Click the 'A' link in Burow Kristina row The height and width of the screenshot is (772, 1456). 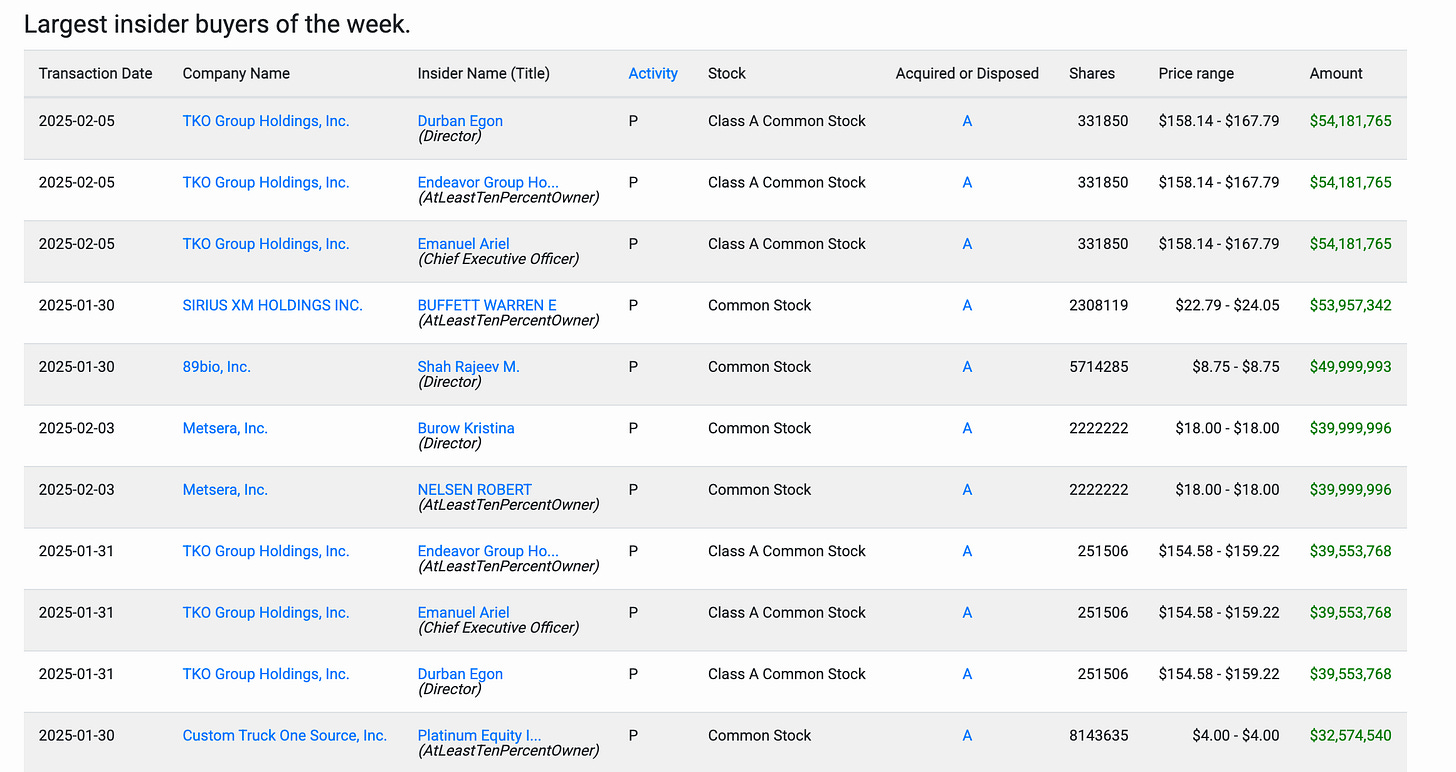[967, 428]
